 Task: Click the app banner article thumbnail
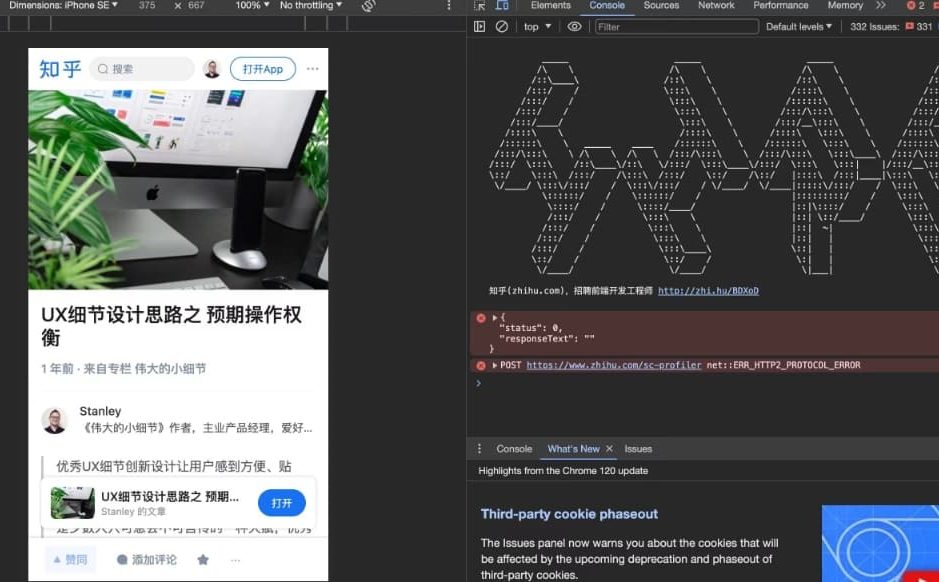(72, 503)
